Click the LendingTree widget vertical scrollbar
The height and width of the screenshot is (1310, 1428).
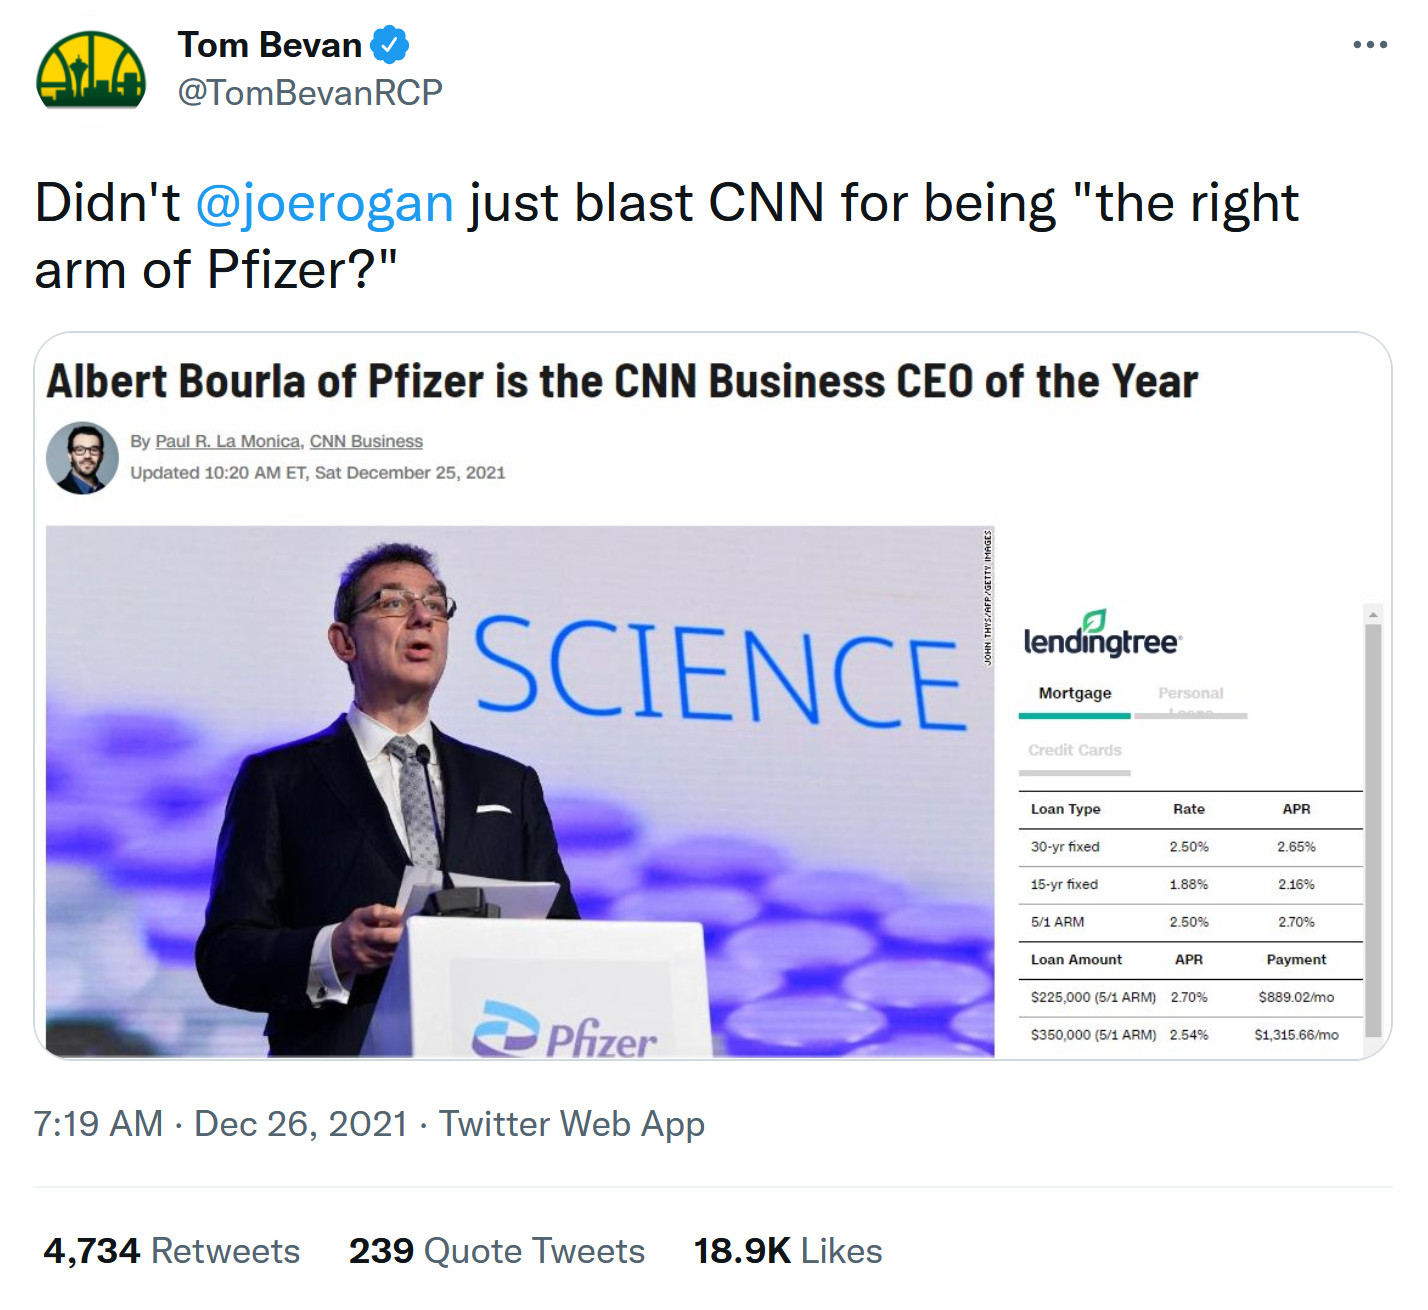tap(1373, 830)
